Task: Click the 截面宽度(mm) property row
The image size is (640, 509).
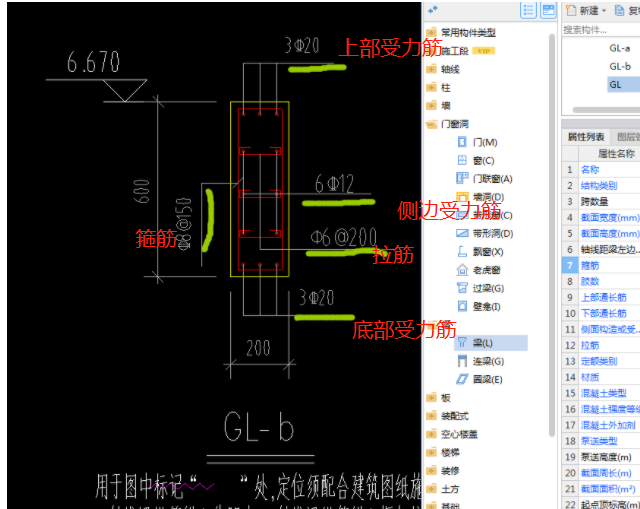Action: [x=601, y=218]
